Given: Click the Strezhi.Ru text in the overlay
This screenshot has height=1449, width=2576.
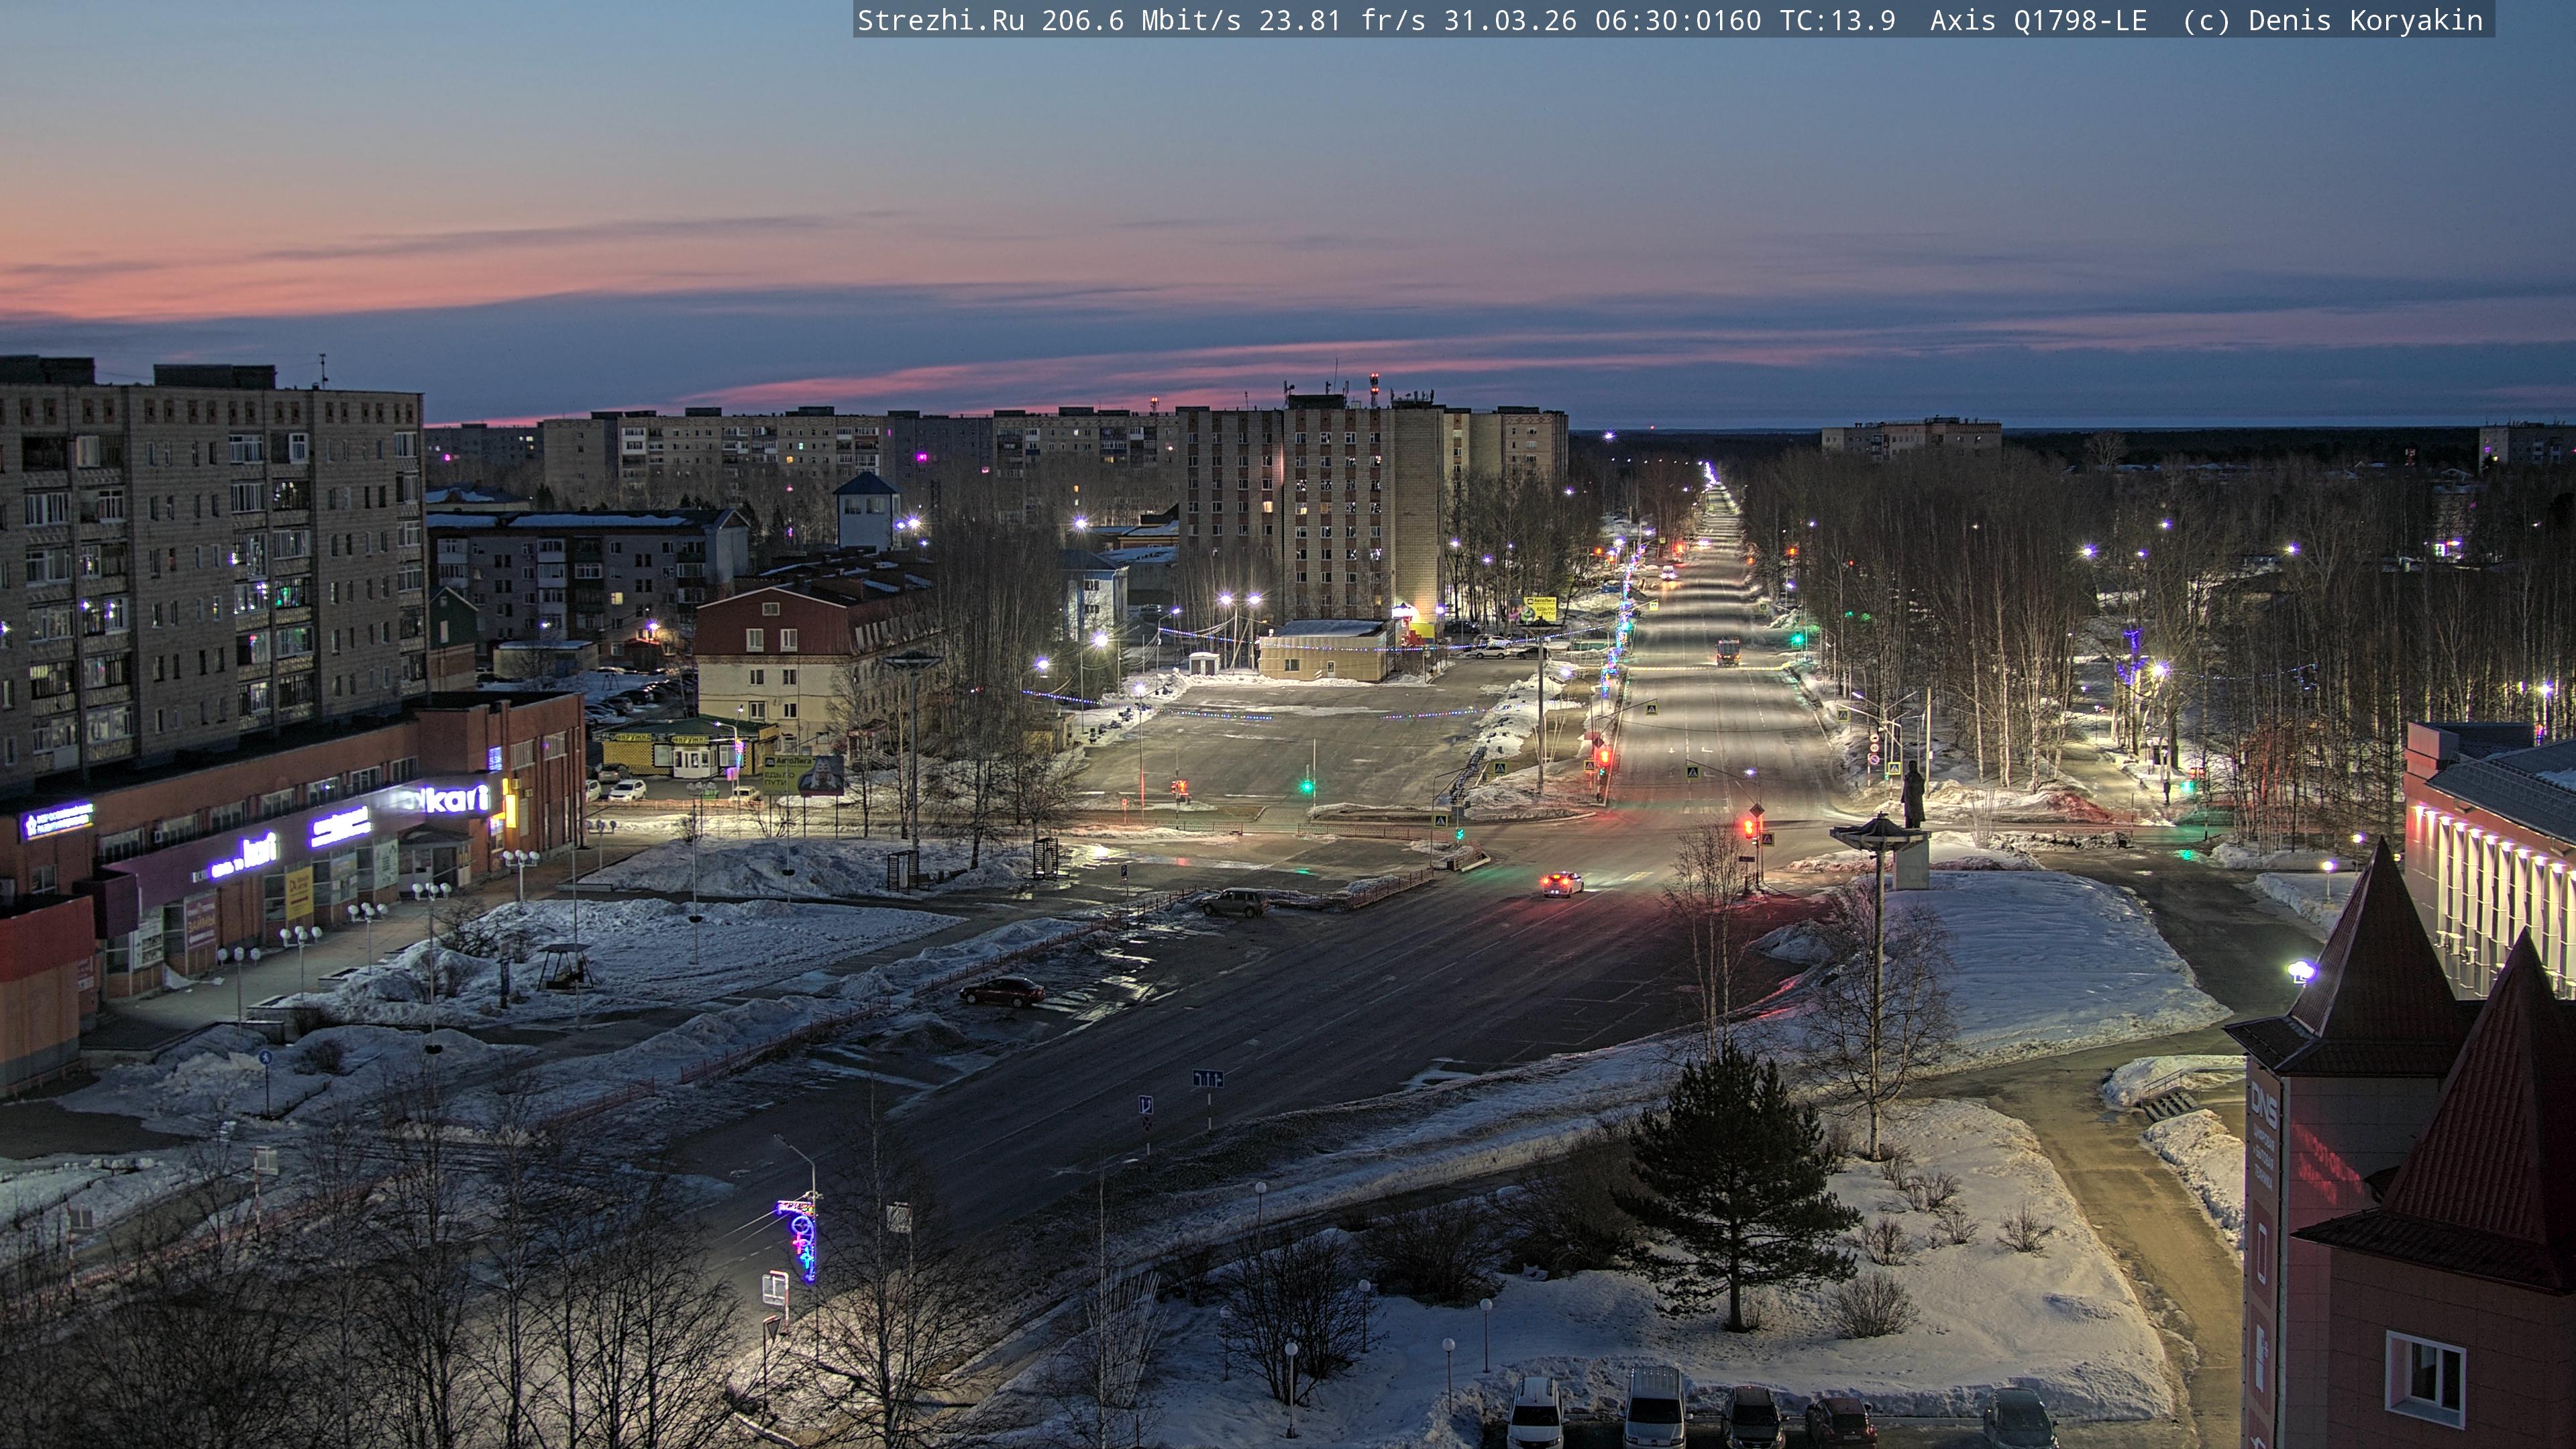Looking at the screenshot, I should tap(940, 20).
